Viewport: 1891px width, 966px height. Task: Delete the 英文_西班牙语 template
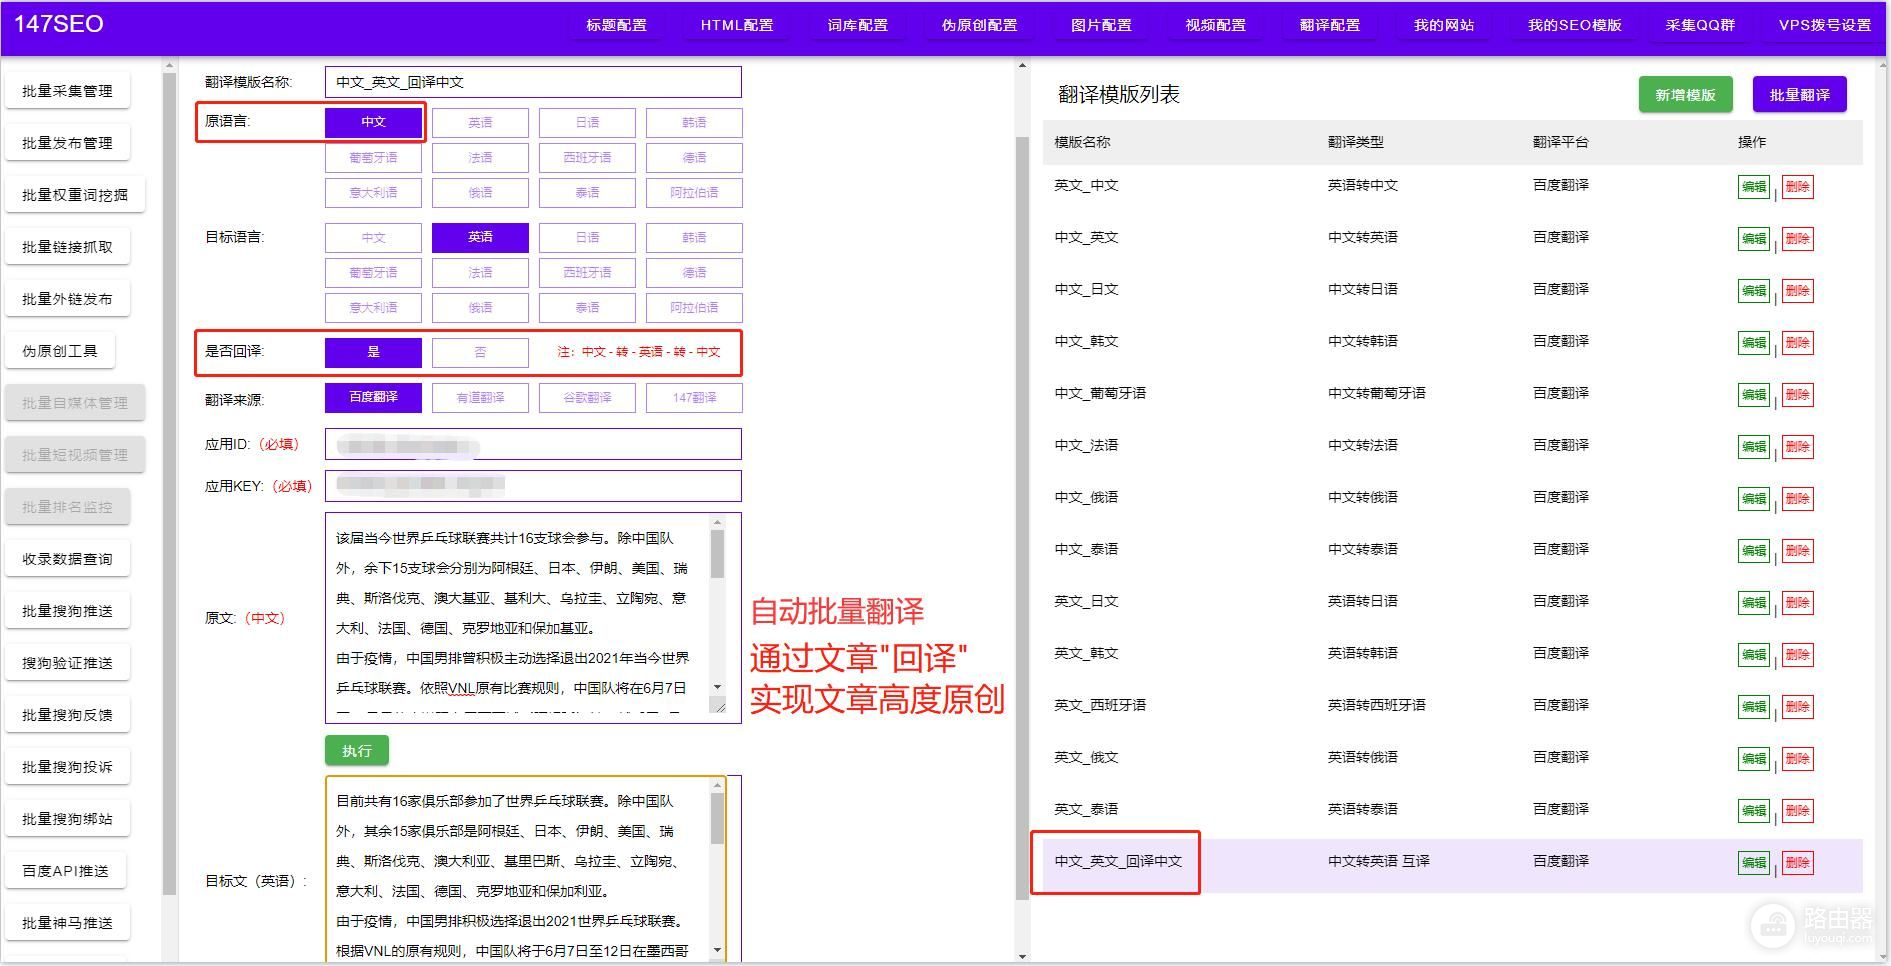tap(1798, 707)
